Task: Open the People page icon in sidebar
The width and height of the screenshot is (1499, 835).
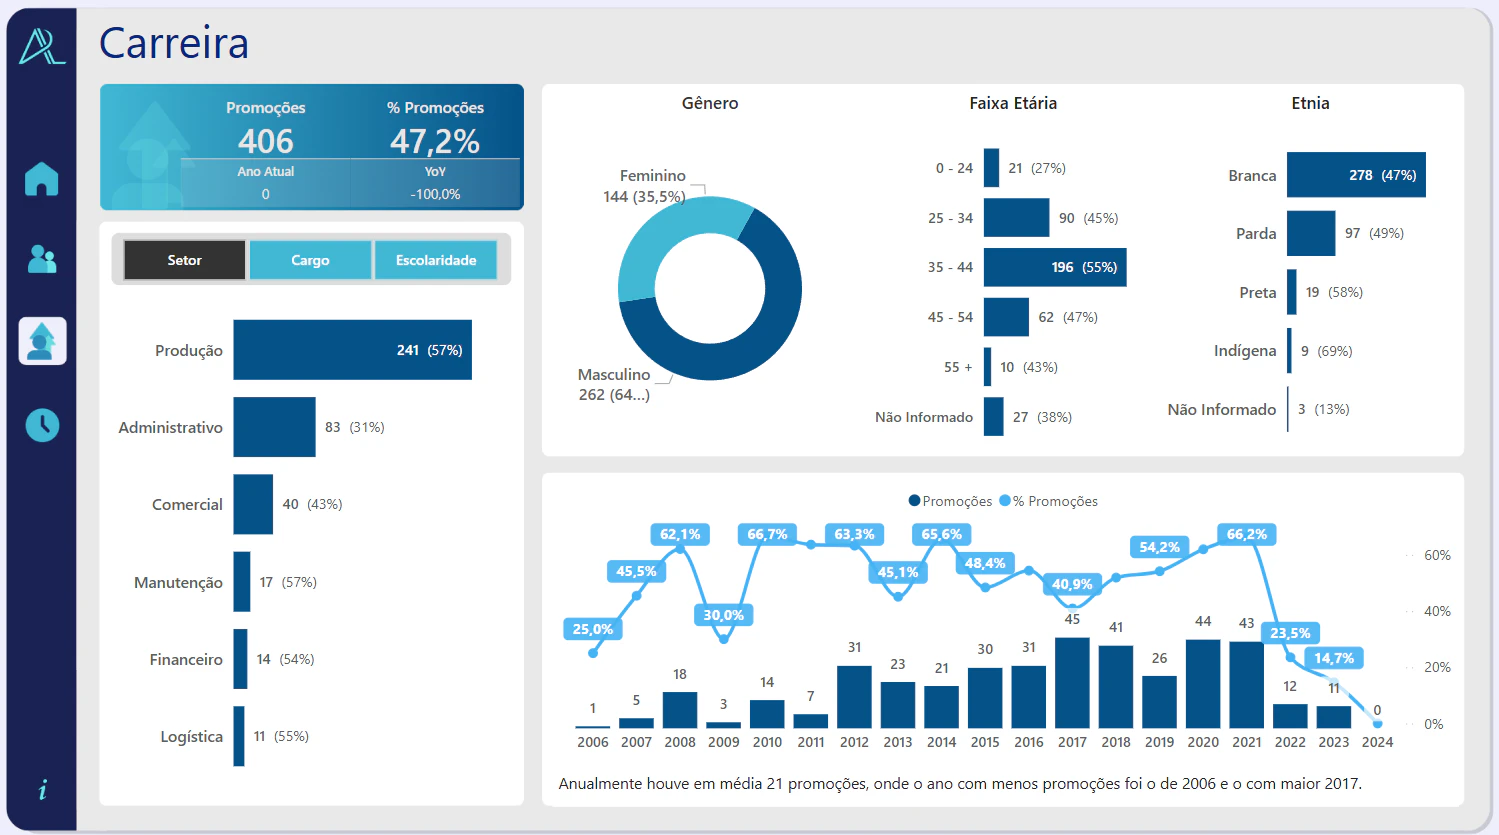Action: (x=42, y=259)
